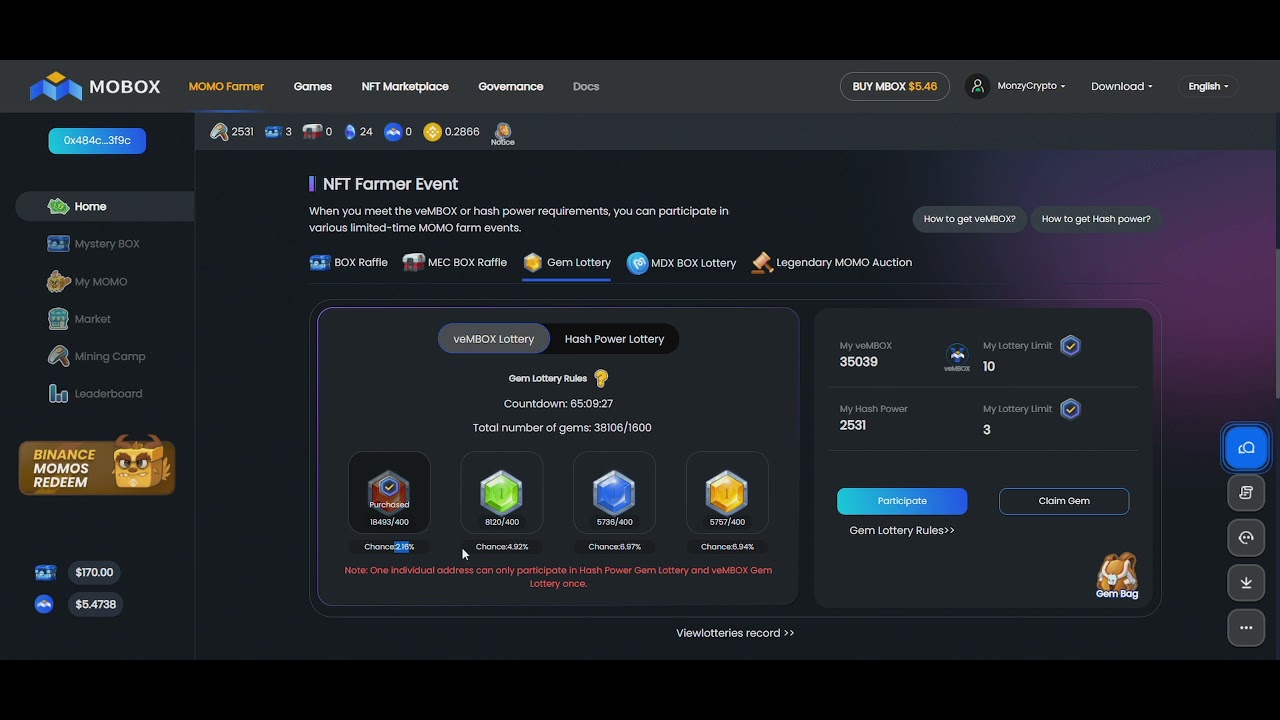
Task: Open the Governance menu
Action: coord(511,86)
